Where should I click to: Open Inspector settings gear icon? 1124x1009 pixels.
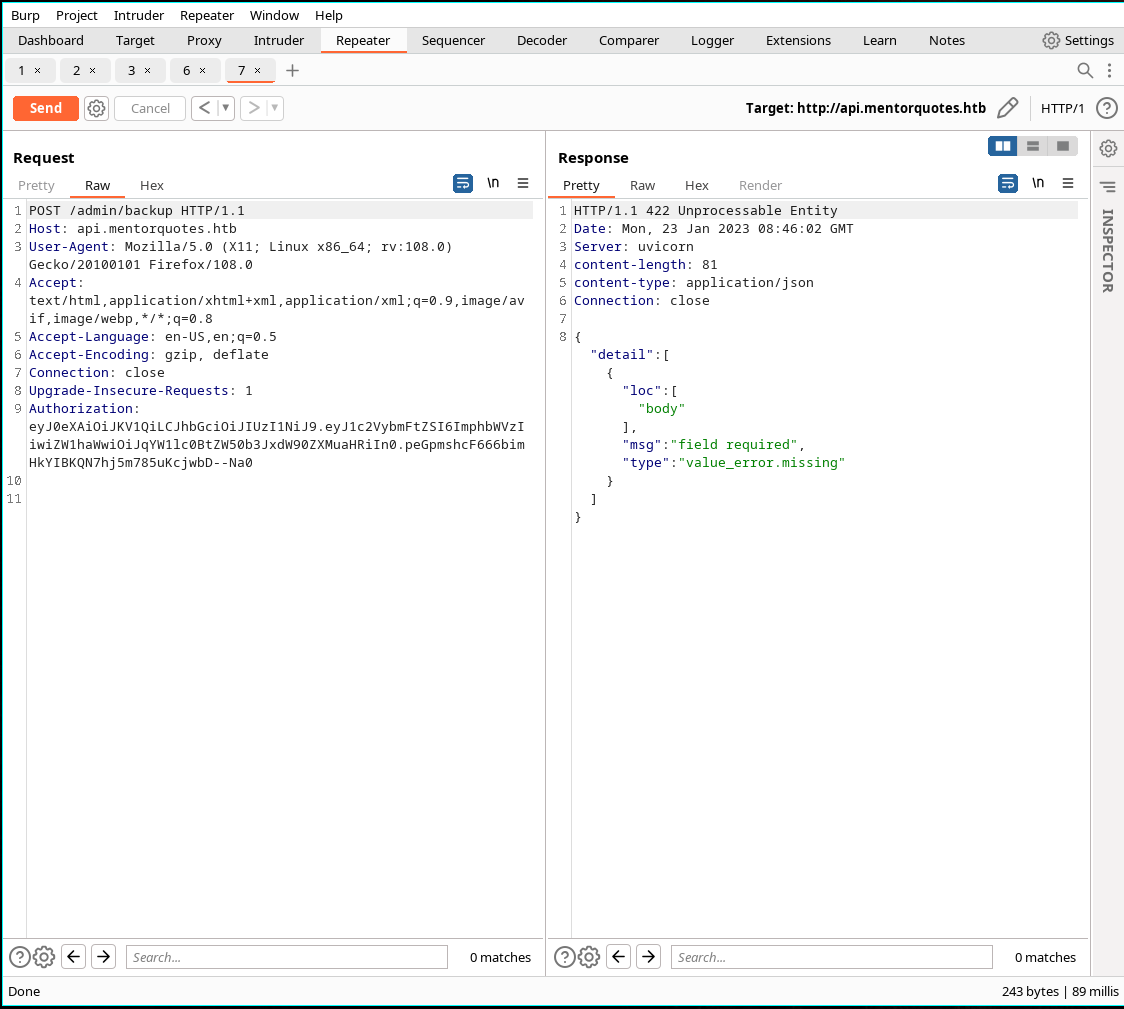coord(1108,148)
